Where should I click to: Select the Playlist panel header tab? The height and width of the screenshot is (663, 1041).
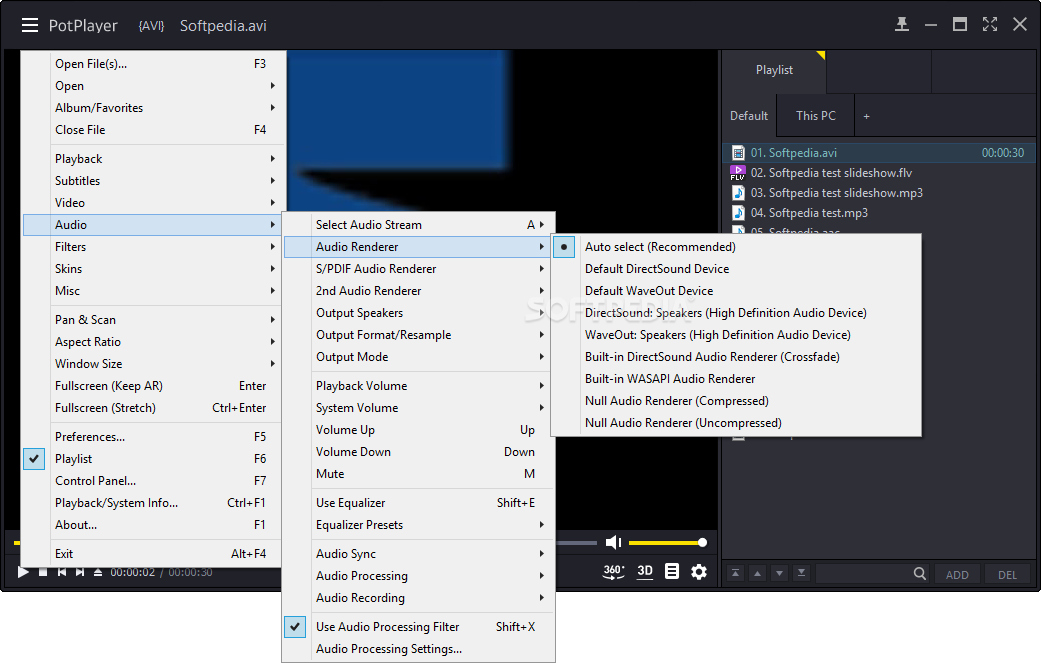774,70
